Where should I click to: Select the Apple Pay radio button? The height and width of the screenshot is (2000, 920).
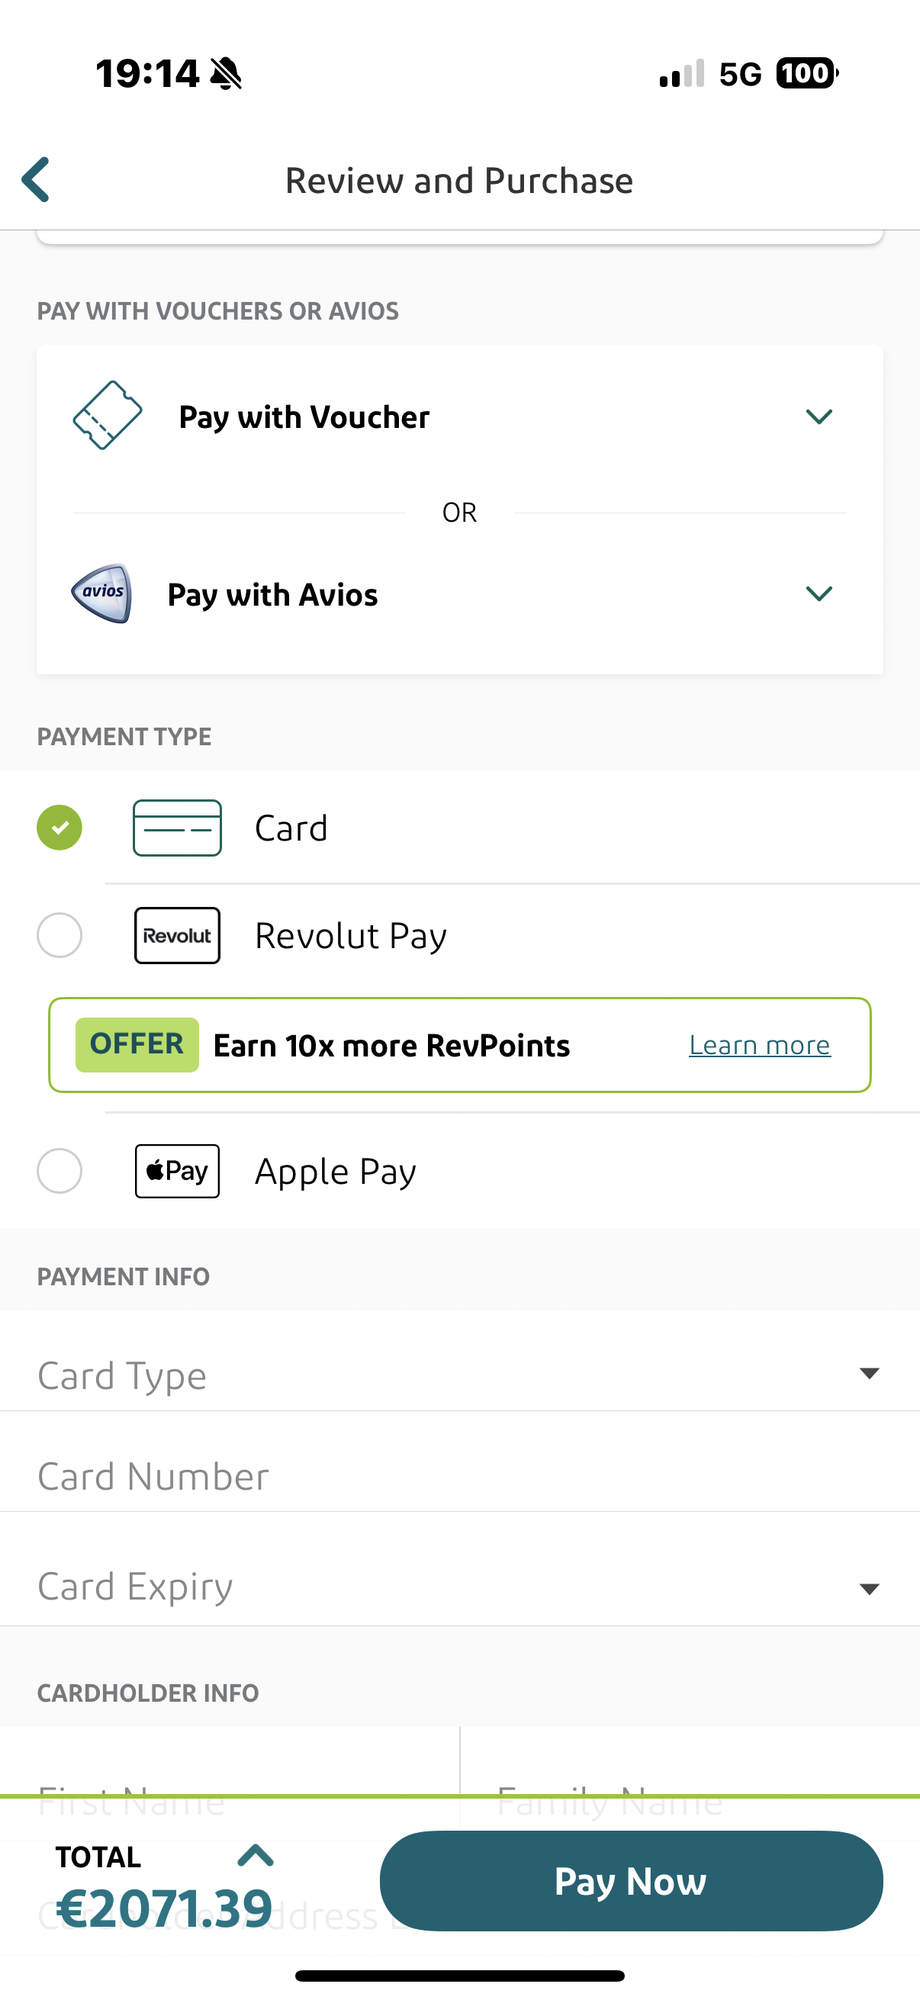coord(60,1171)
